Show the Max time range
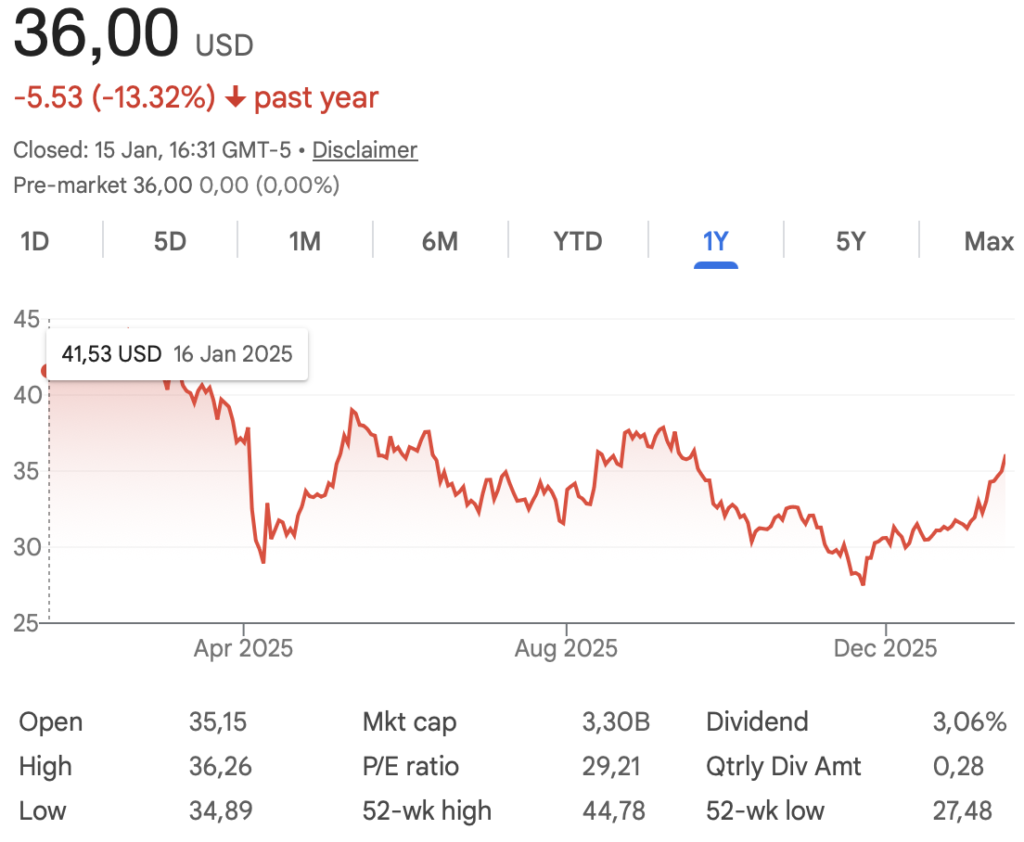Image resolution: width=1024 pixels, height=842 pixels. tap(988, 241)
